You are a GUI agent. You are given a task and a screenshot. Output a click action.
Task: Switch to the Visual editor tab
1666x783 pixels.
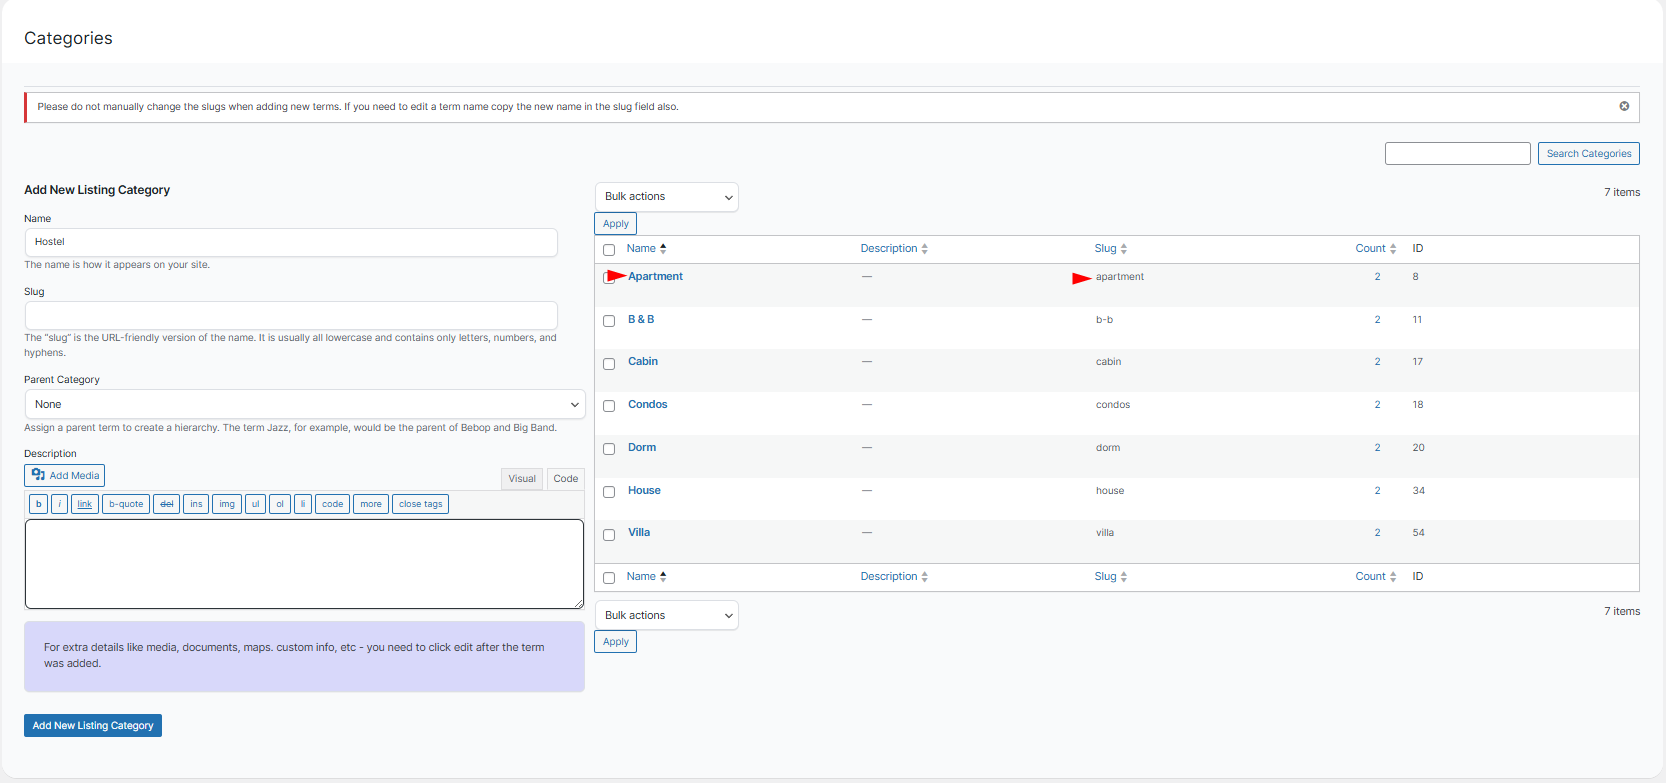[522, 479]
